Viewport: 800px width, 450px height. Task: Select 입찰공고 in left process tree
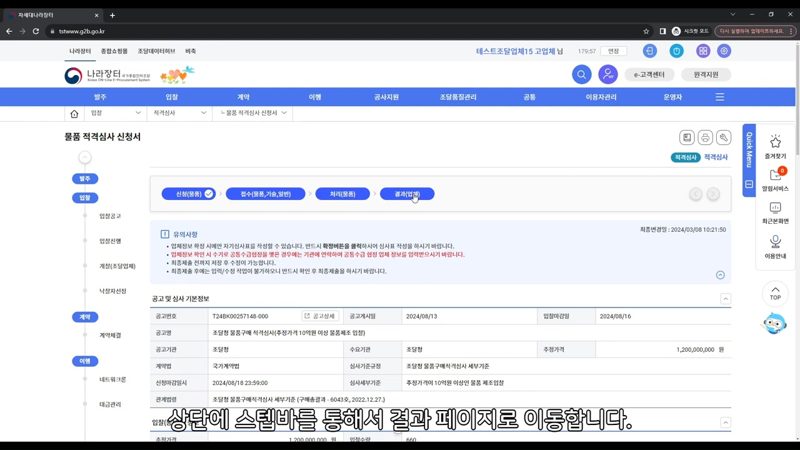tap(110, 216)
